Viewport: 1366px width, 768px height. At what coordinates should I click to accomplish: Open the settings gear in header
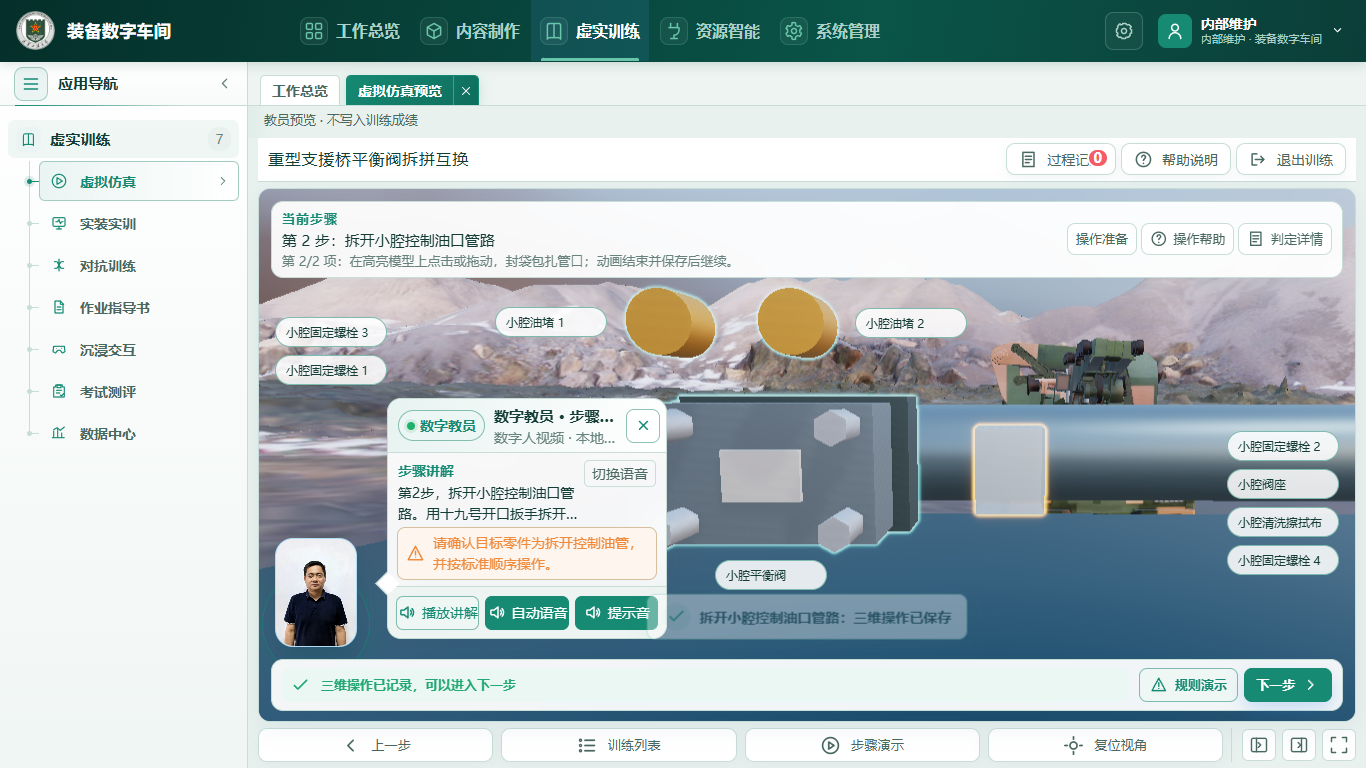pyautogui.click(x=1123, y=31)
